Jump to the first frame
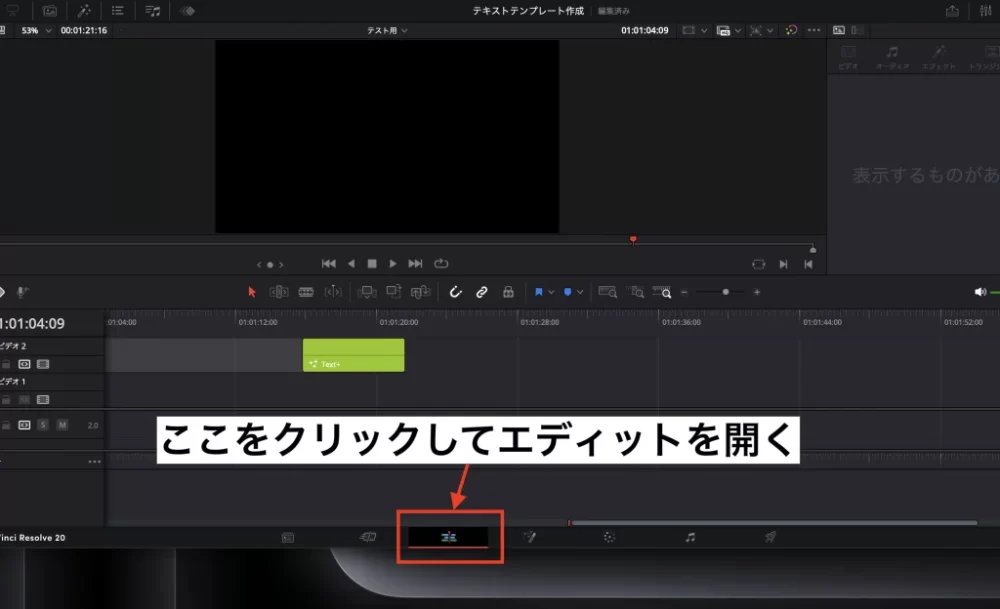 pyautogui.click(x=328, y=264)
